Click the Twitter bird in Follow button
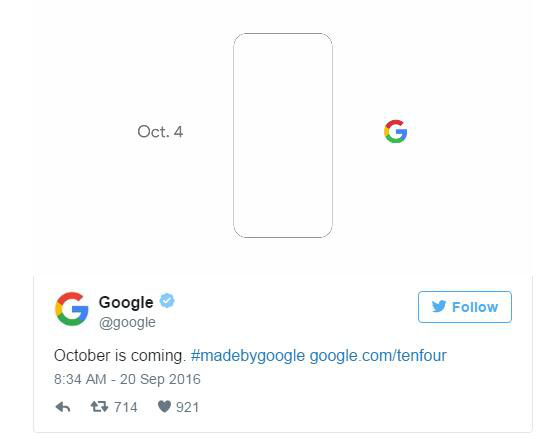The width and height of the screenshot is (555, 439). point(439,307)
